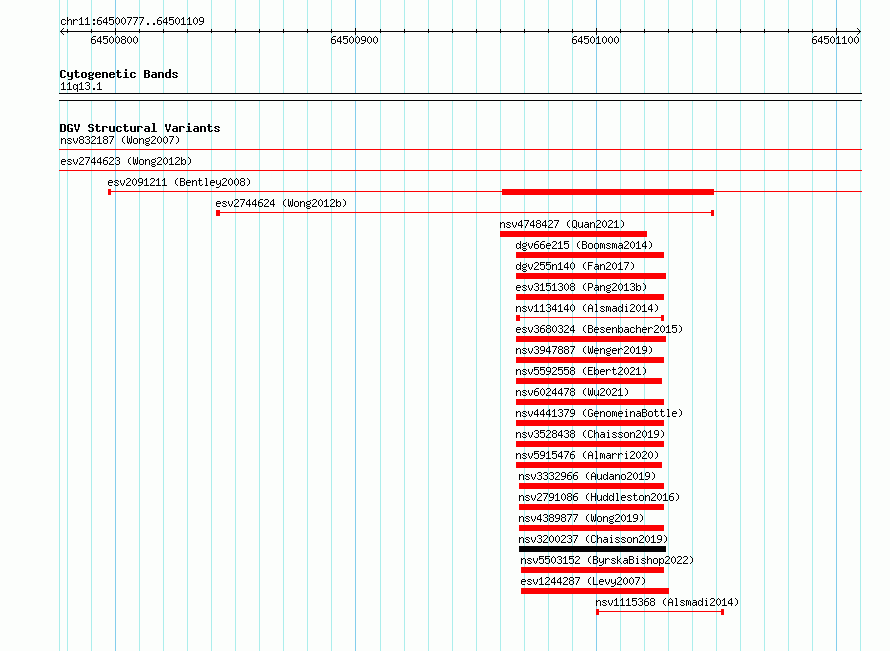Open nsv5915476 (Almarri2020) variant

[x=587, y=455]
